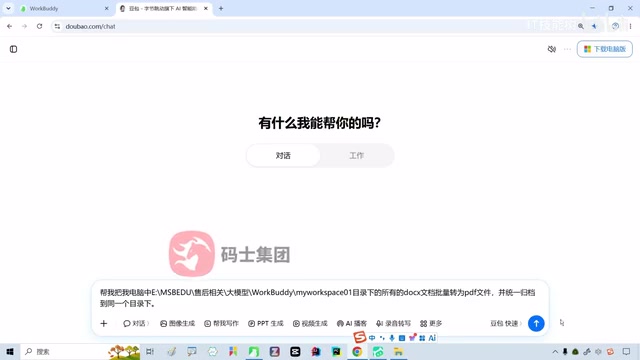
Task: Select the 录音转写 tool
Action: click(x=393, y=323)
